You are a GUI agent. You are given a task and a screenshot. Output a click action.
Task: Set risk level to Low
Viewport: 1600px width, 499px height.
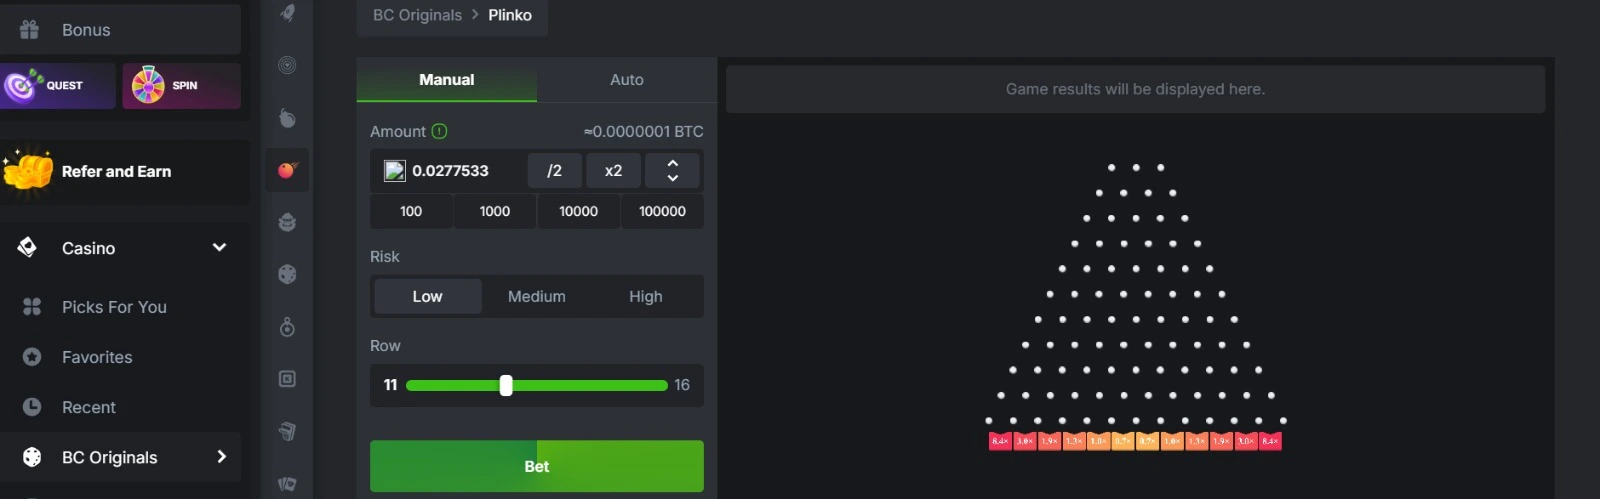427,297
